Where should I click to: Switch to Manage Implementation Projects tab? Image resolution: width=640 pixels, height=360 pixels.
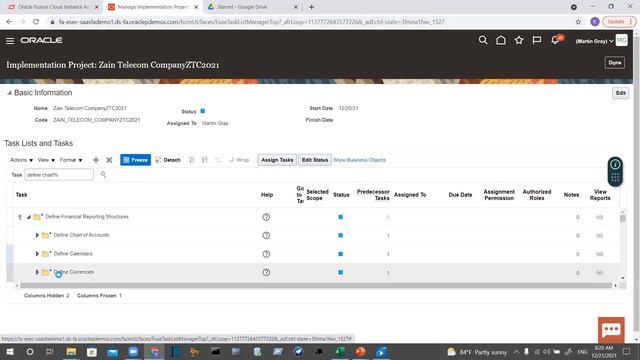point(153,7)
